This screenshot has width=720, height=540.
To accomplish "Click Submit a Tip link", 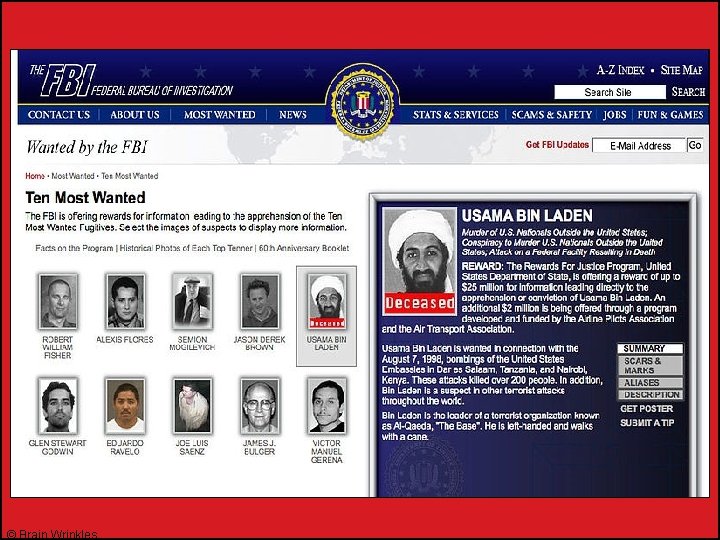I will pyautogui.click(x=647, y=423).
